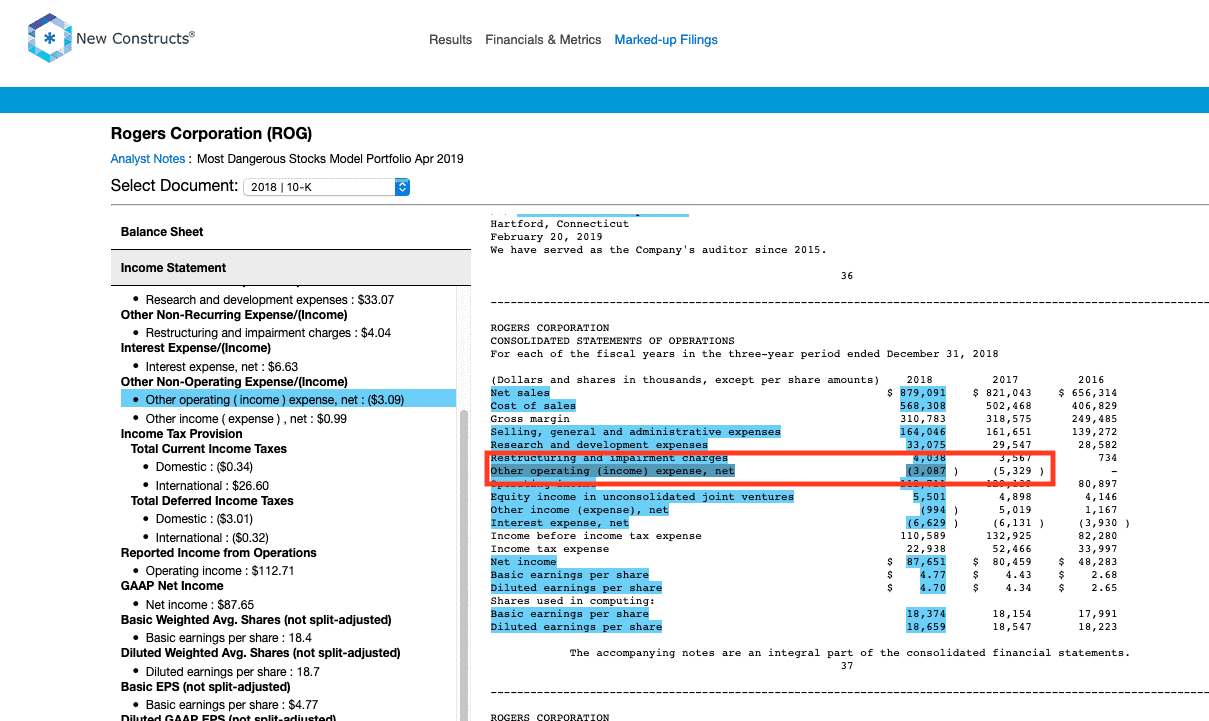
Task: Select Domestic ($3.01) deferred tax item
Action: point(204,519)
